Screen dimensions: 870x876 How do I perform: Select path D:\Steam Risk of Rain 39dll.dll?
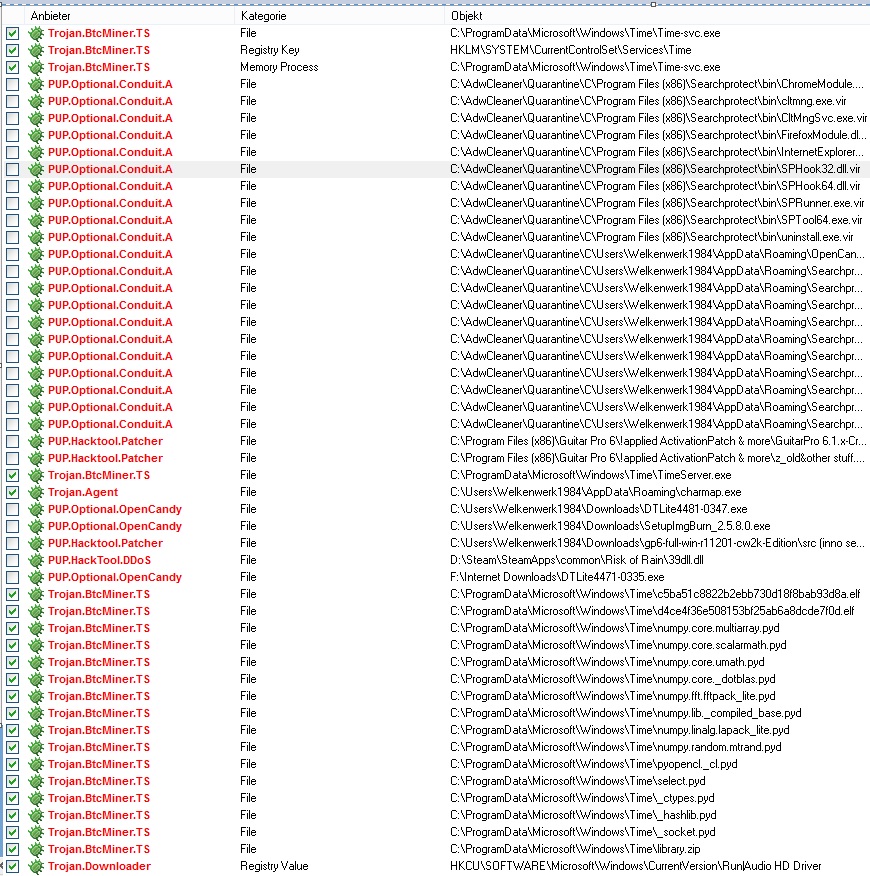[x=577, y=560]
